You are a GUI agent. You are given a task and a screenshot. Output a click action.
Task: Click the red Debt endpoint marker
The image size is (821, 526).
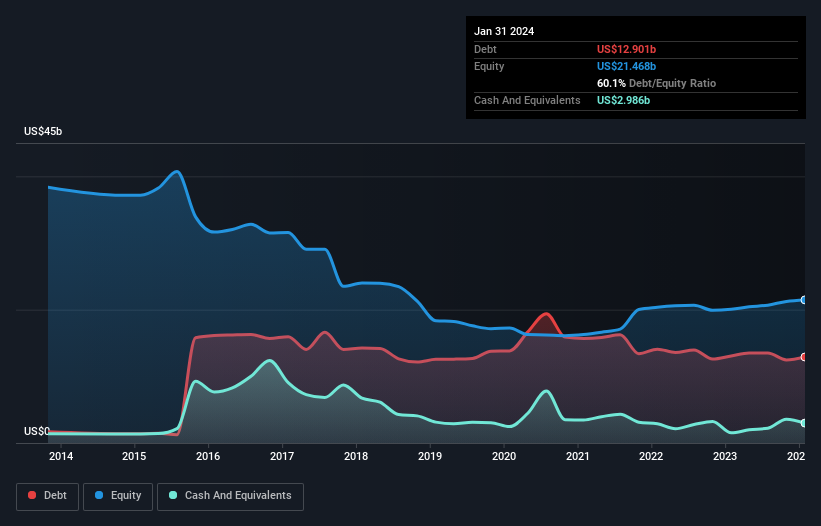[804, 357]
